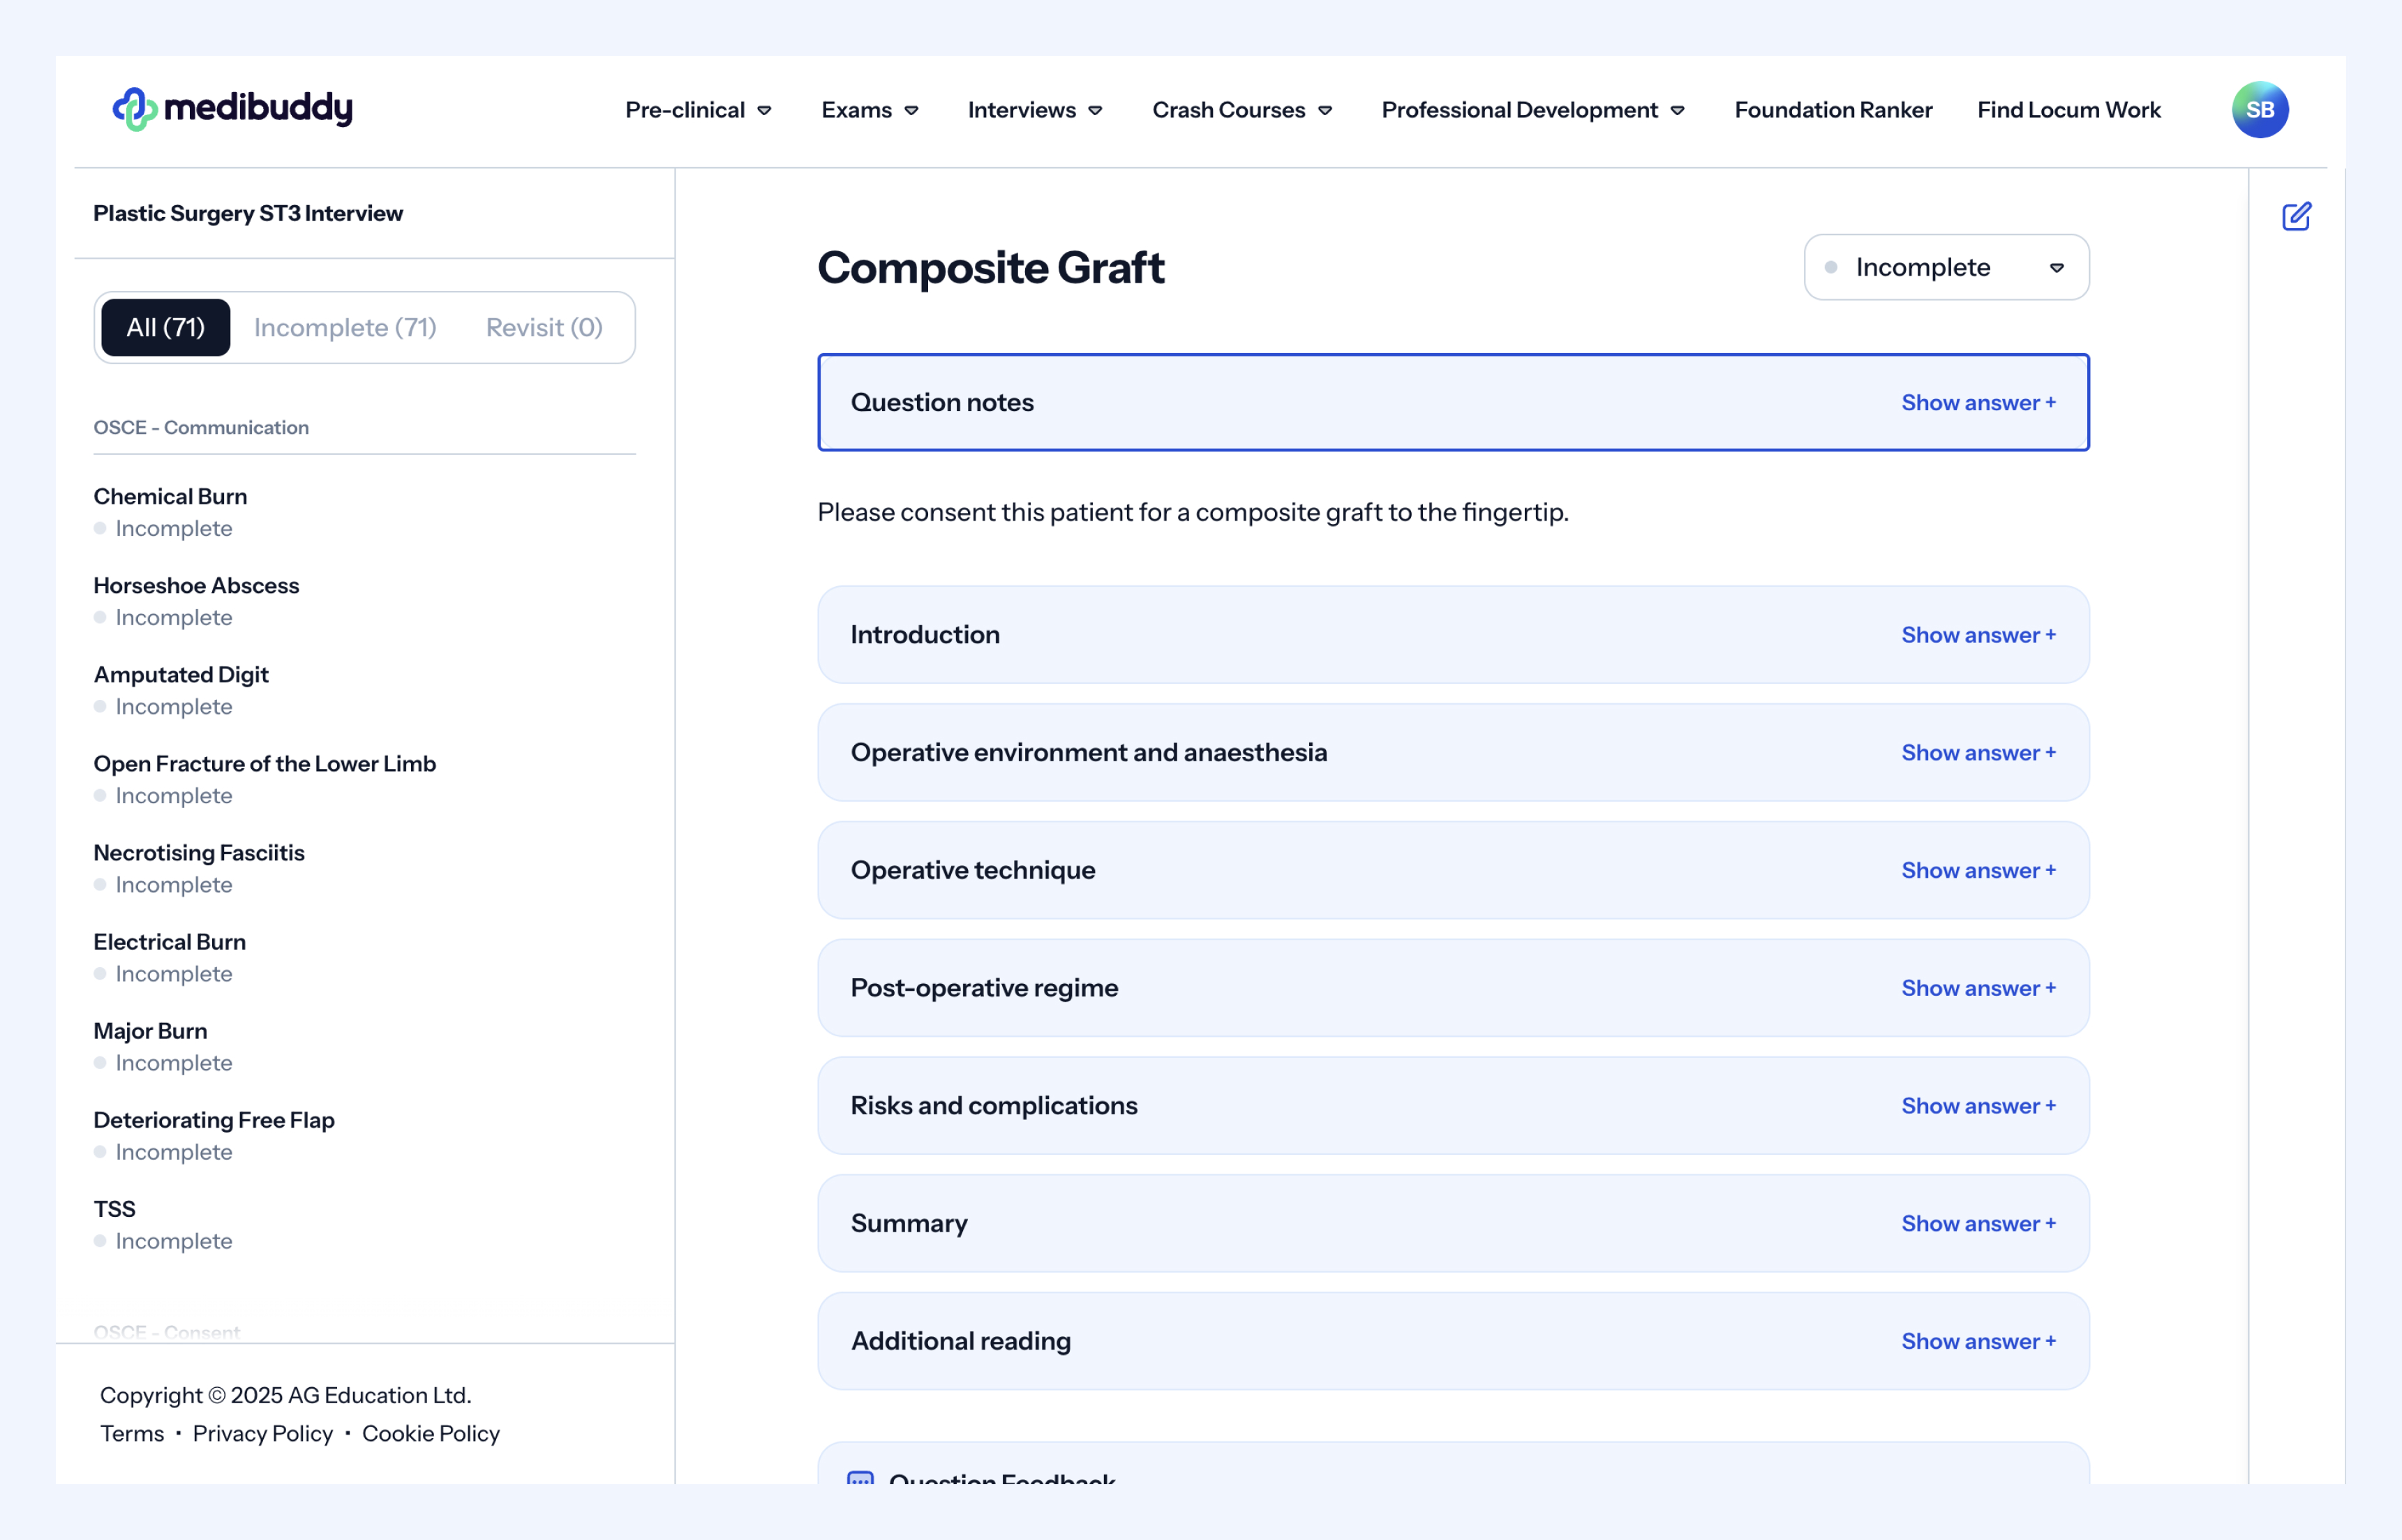The height and width of the screenshot is (1540, 2402).
Task: Switch to the Incomplete (71) tab
Action: click(x=345, y=327)
